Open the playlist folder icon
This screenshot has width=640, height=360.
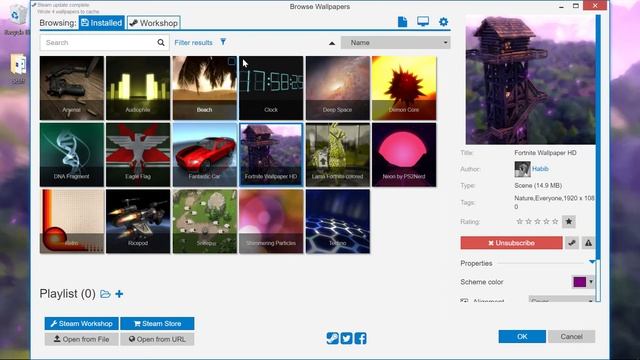point(105,294)
